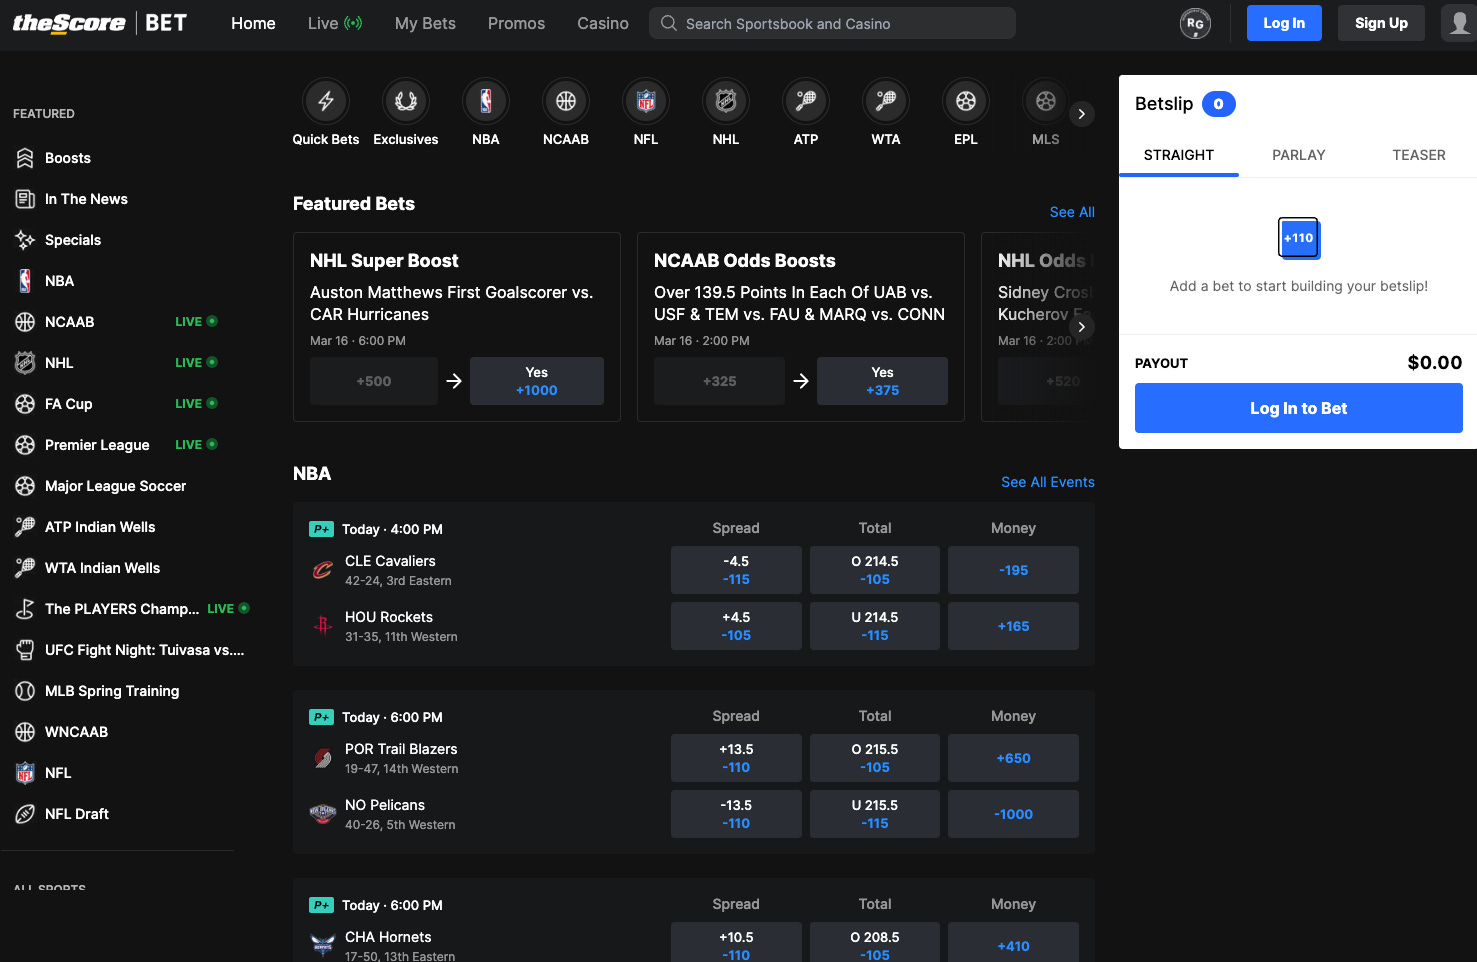Image resolution: width=1477 pixels, height=962 pixels.
Task: Pick Over 214.5 total for Cavaliers game
Action: pos(875,570)
